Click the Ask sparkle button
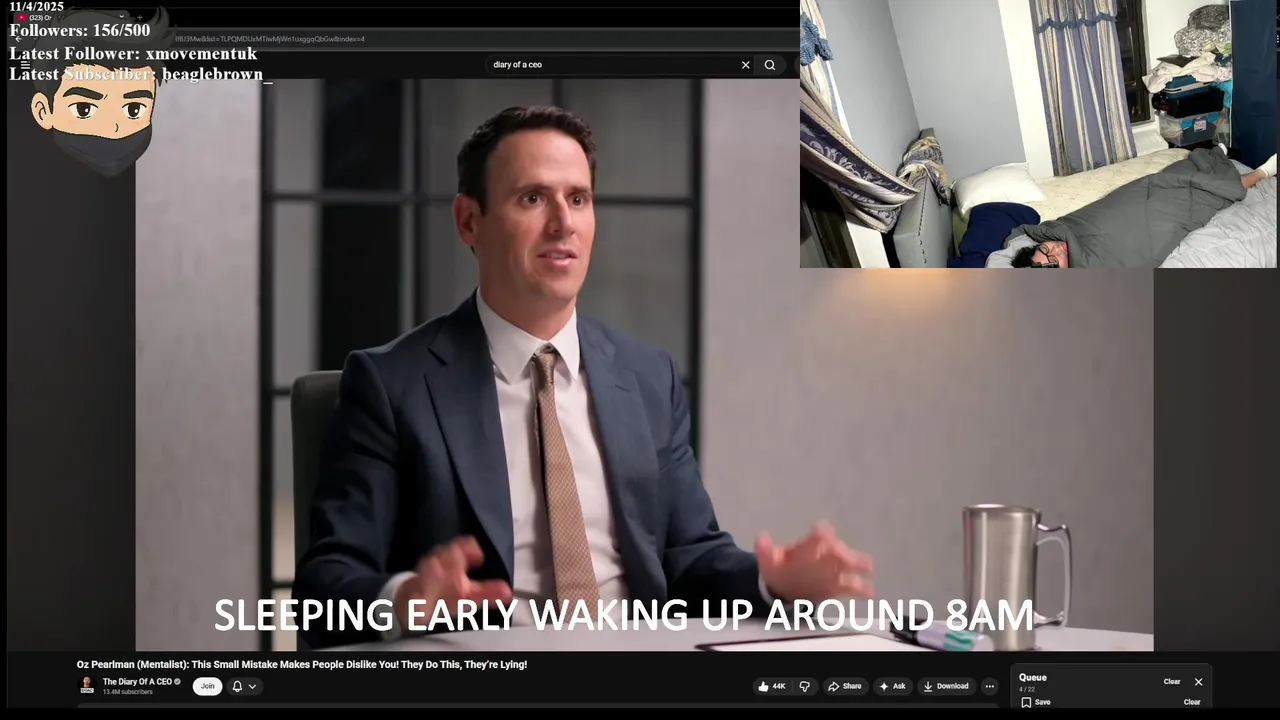Image resolution: width=1280 pixels, height=720 pixels. pyautogui.click(x=892, y=686)
